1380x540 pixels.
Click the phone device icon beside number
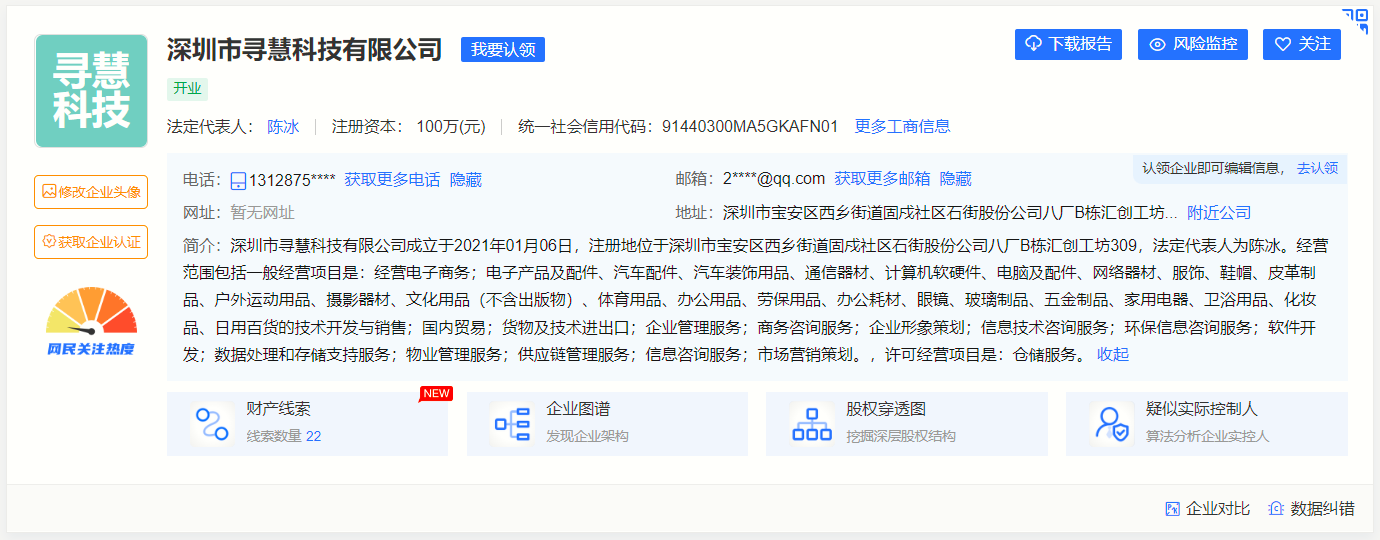238,181
